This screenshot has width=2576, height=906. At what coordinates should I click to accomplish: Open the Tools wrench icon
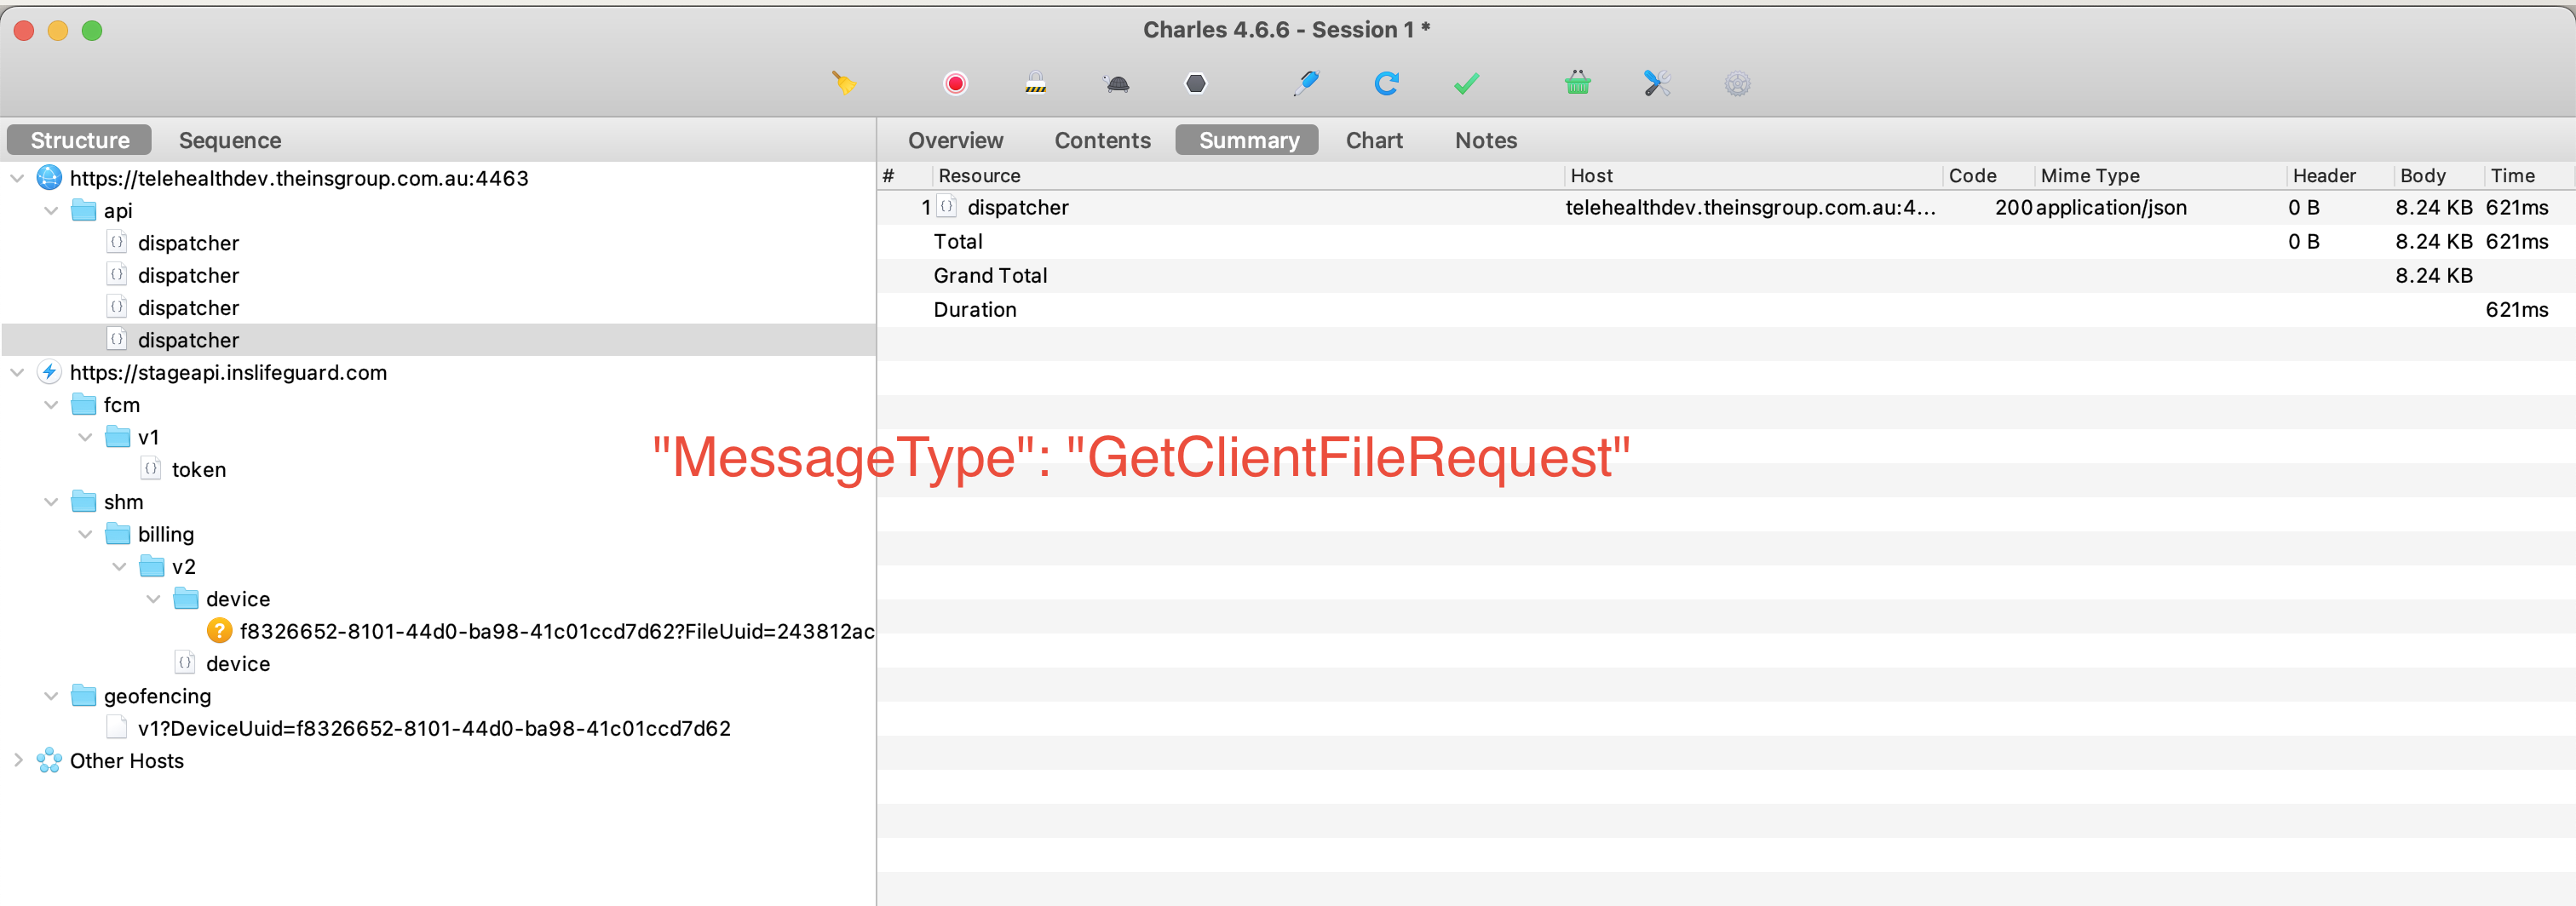coord(1657,83)
